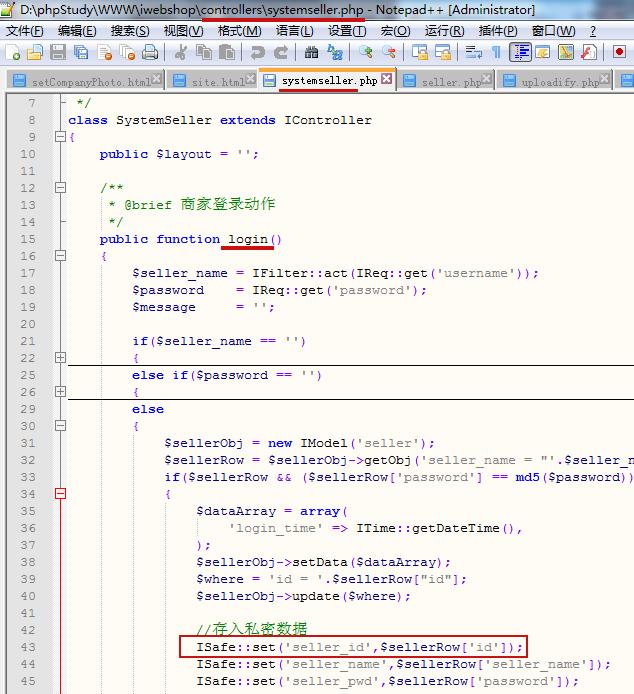Viewport: 634px width, 694px height.
Task: Toggle synchronized horizontal scrolling icon
Action: pos(442,52)
